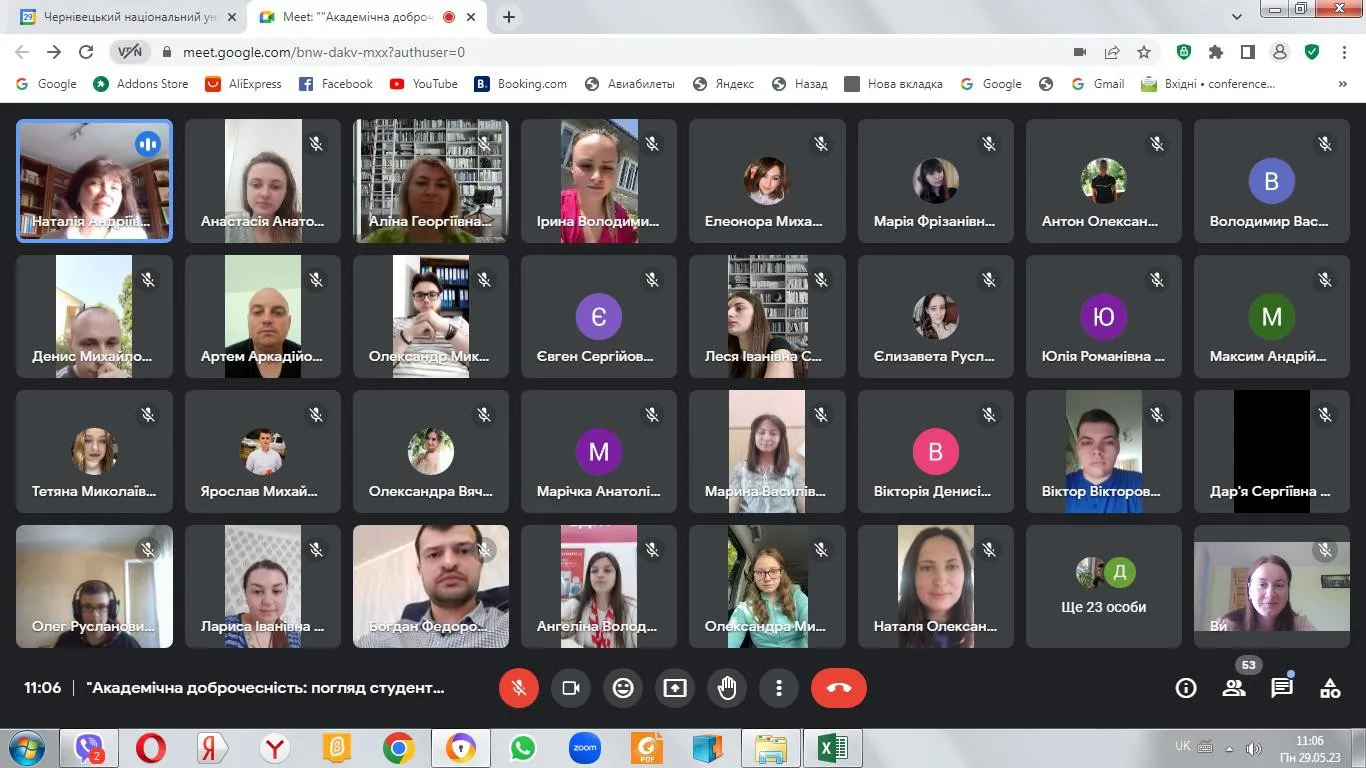Viewport: 1366px width, 768px height.
Task: Bookmark this page with the star icon
Action: [x=1144, y=52]
